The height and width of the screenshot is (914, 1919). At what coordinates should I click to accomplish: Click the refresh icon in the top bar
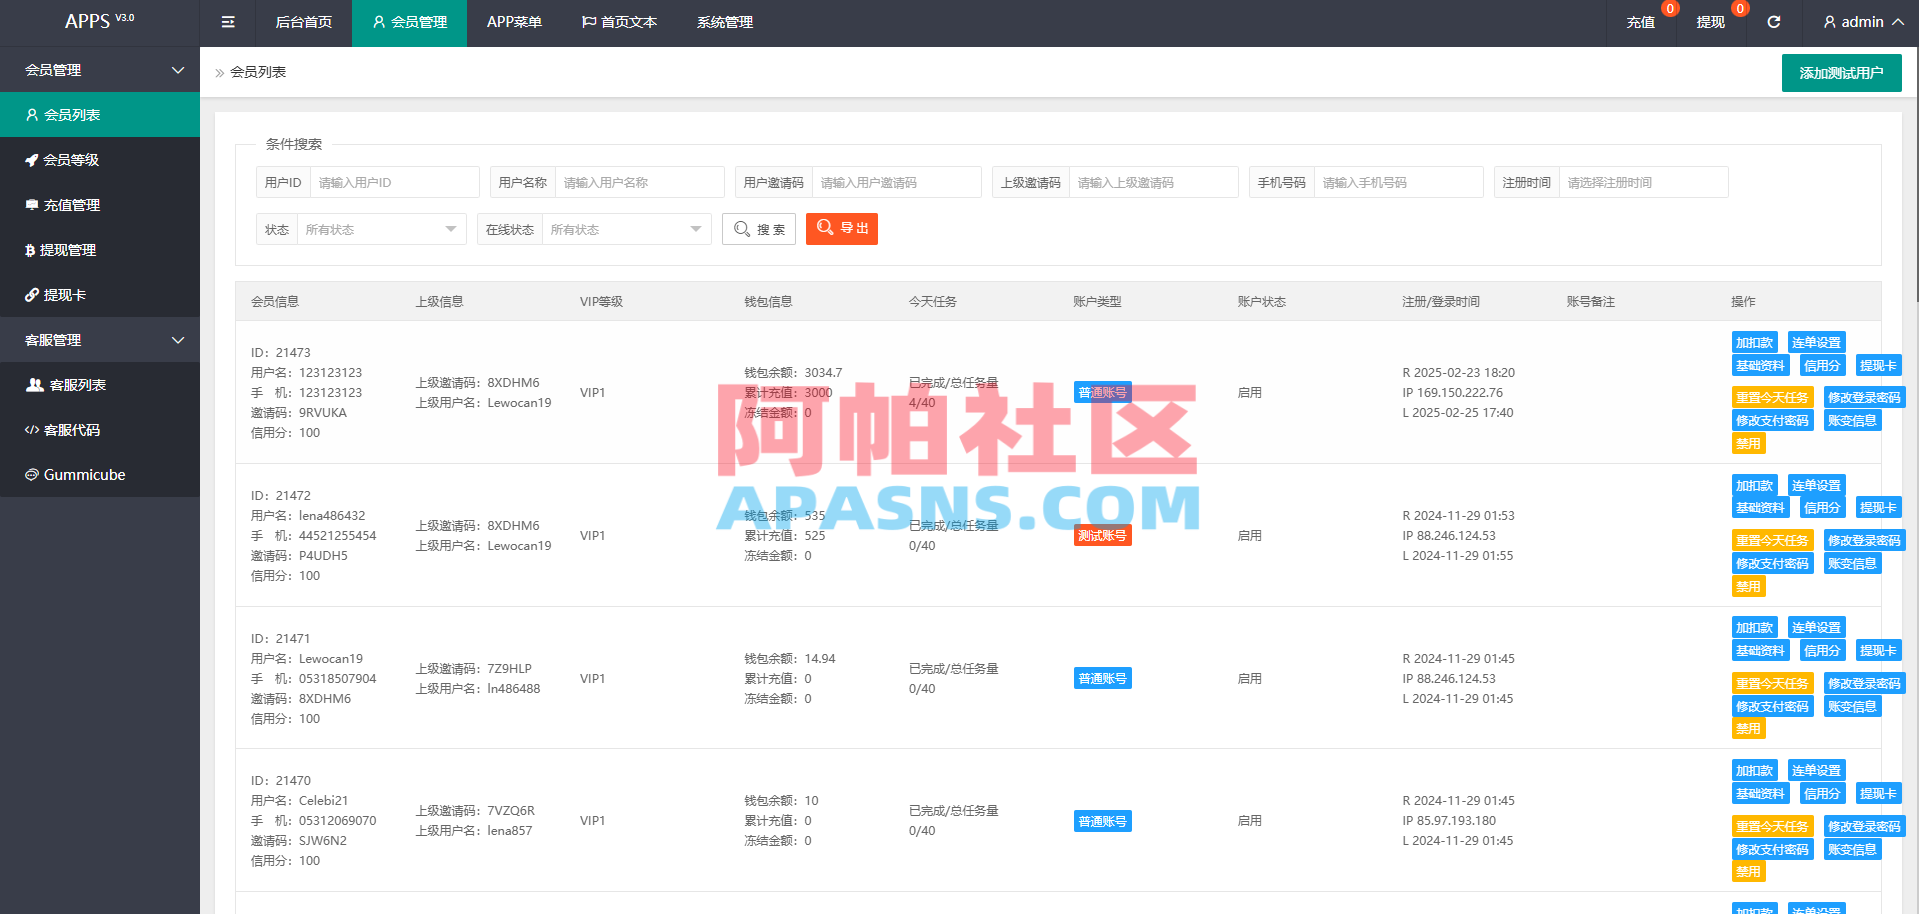pos(1773,22)
